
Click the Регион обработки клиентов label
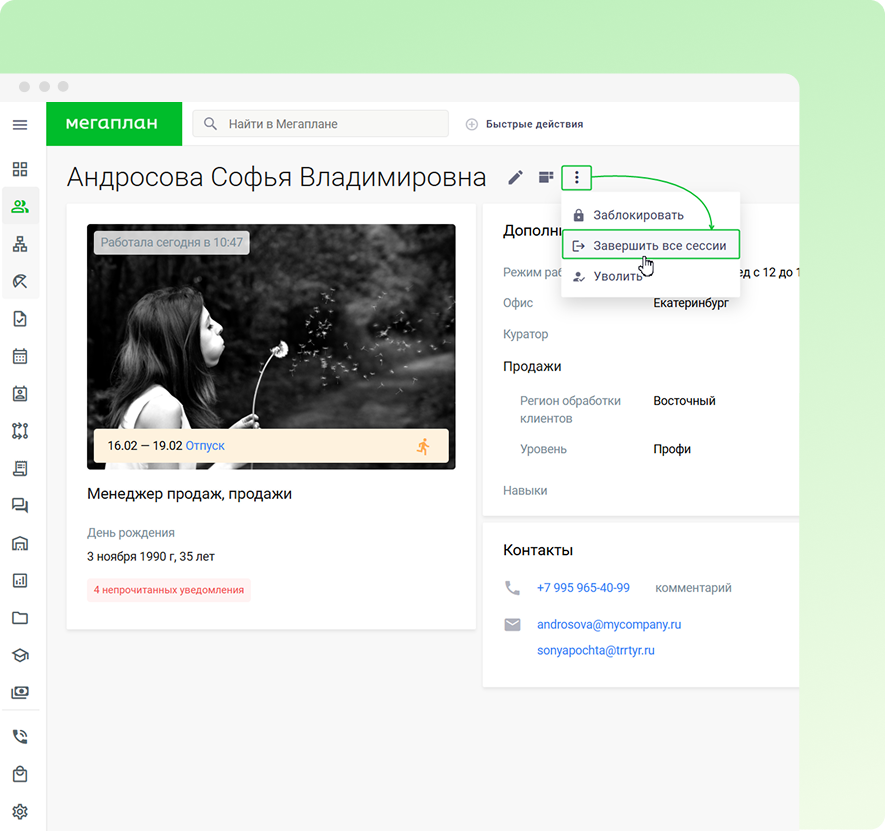tap(570, 409)
